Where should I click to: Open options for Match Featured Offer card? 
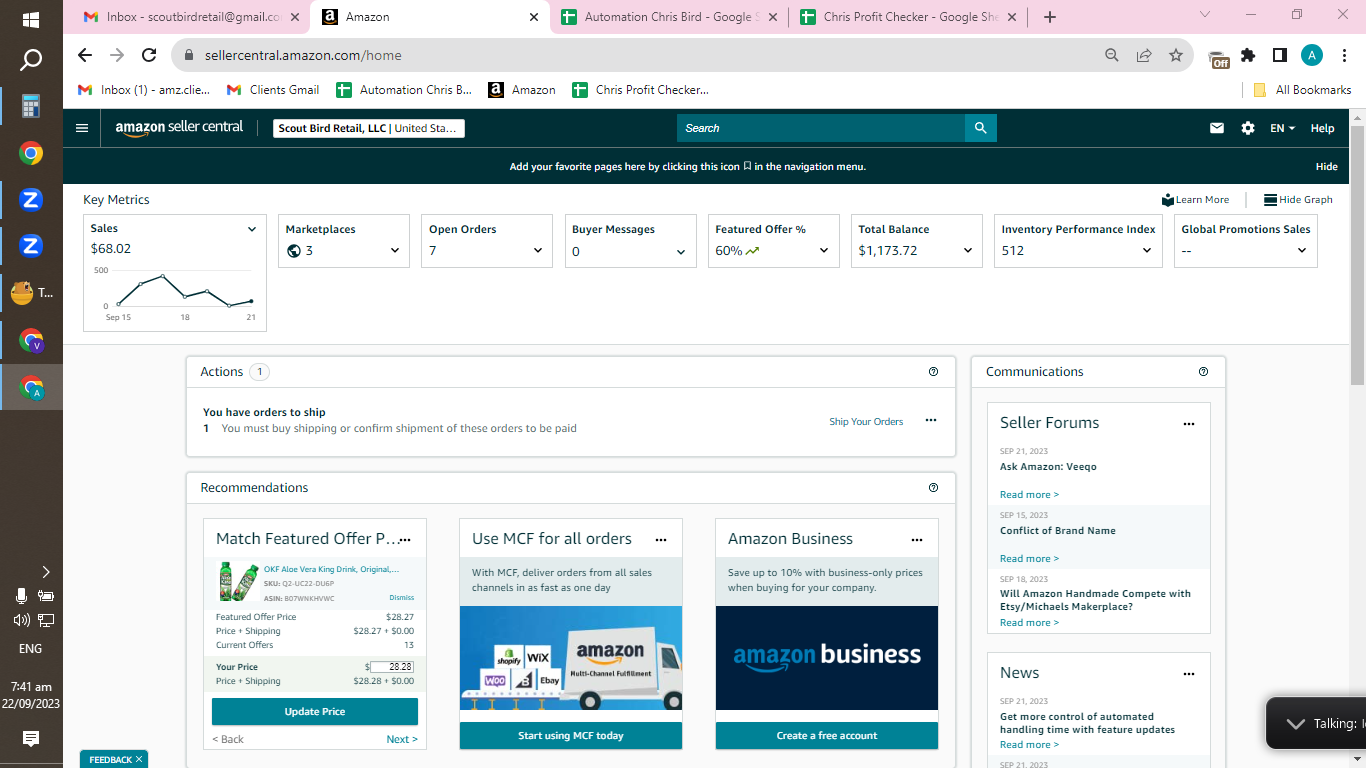coord(405,540)
